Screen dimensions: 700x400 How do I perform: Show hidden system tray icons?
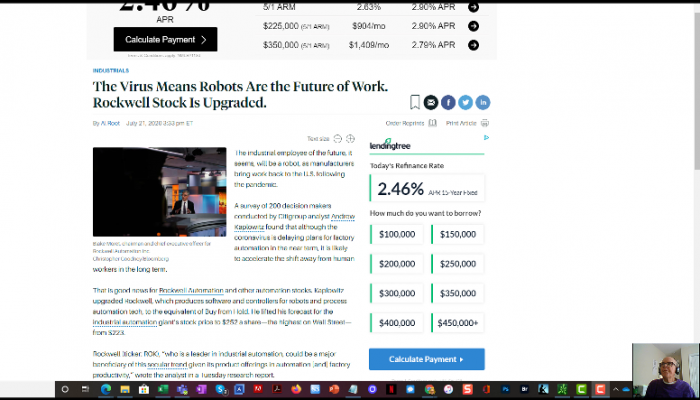coord(616,389)
